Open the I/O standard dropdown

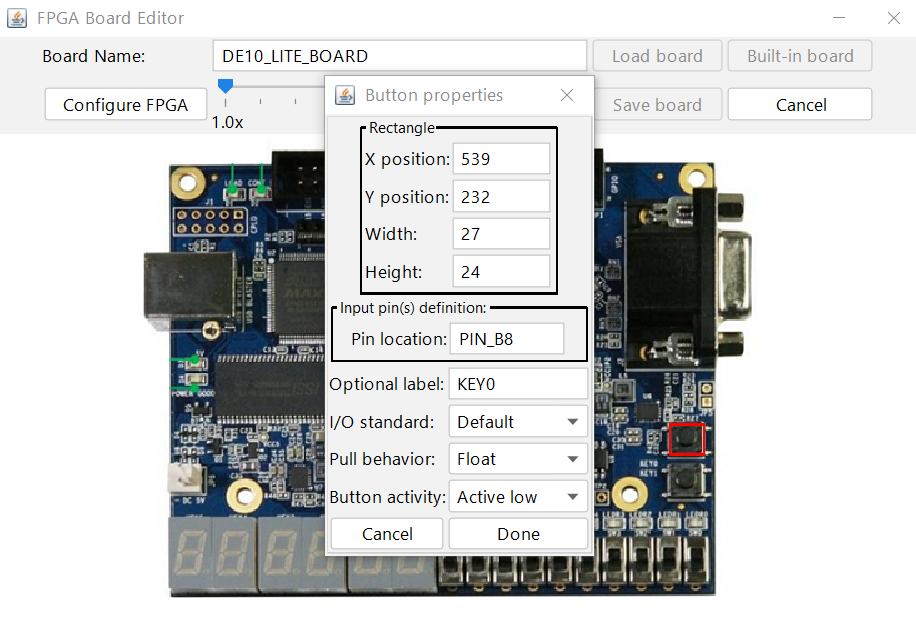point(518,422)
